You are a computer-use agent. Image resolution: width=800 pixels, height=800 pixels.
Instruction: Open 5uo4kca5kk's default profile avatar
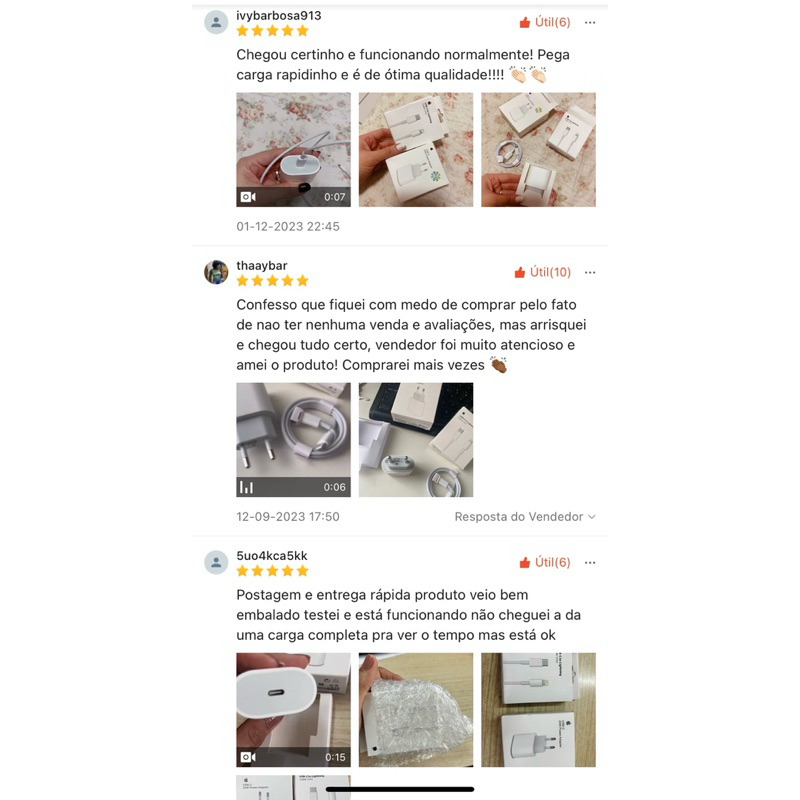coord(216,562)
